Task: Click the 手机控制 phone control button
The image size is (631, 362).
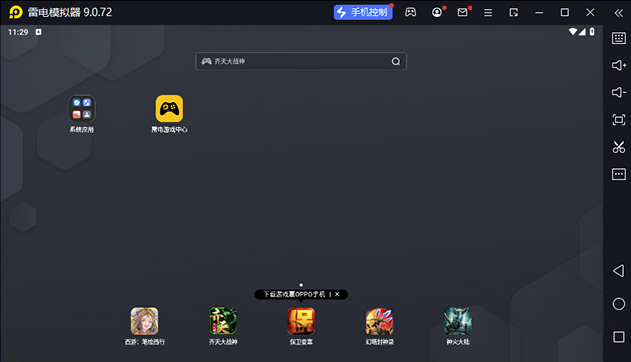Action: pyautogui.click(x=363, y=12)
